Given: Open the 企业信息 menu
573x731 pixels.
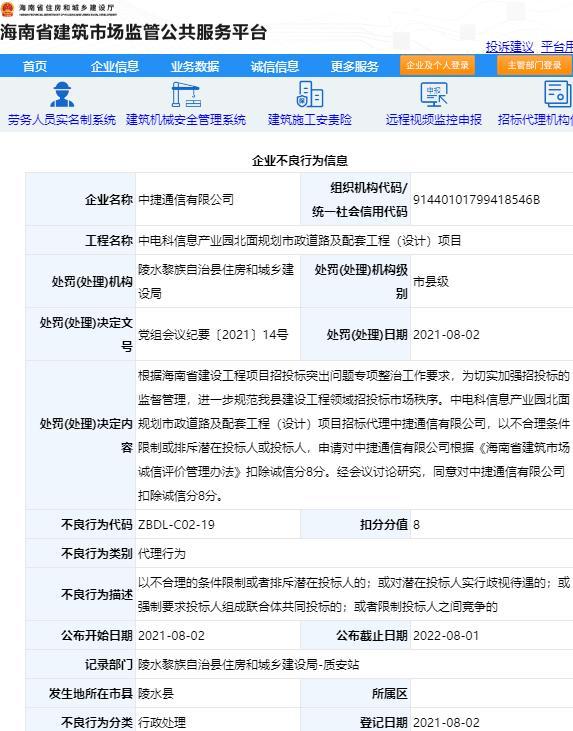Looking at the screenshot, I should coord(115,66).
